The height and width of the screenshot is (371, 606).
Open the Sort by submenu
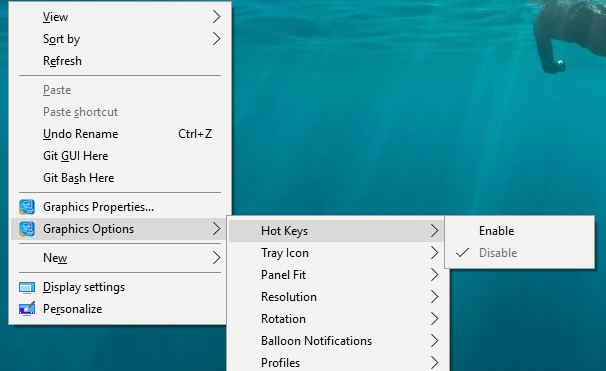point(120,39)
